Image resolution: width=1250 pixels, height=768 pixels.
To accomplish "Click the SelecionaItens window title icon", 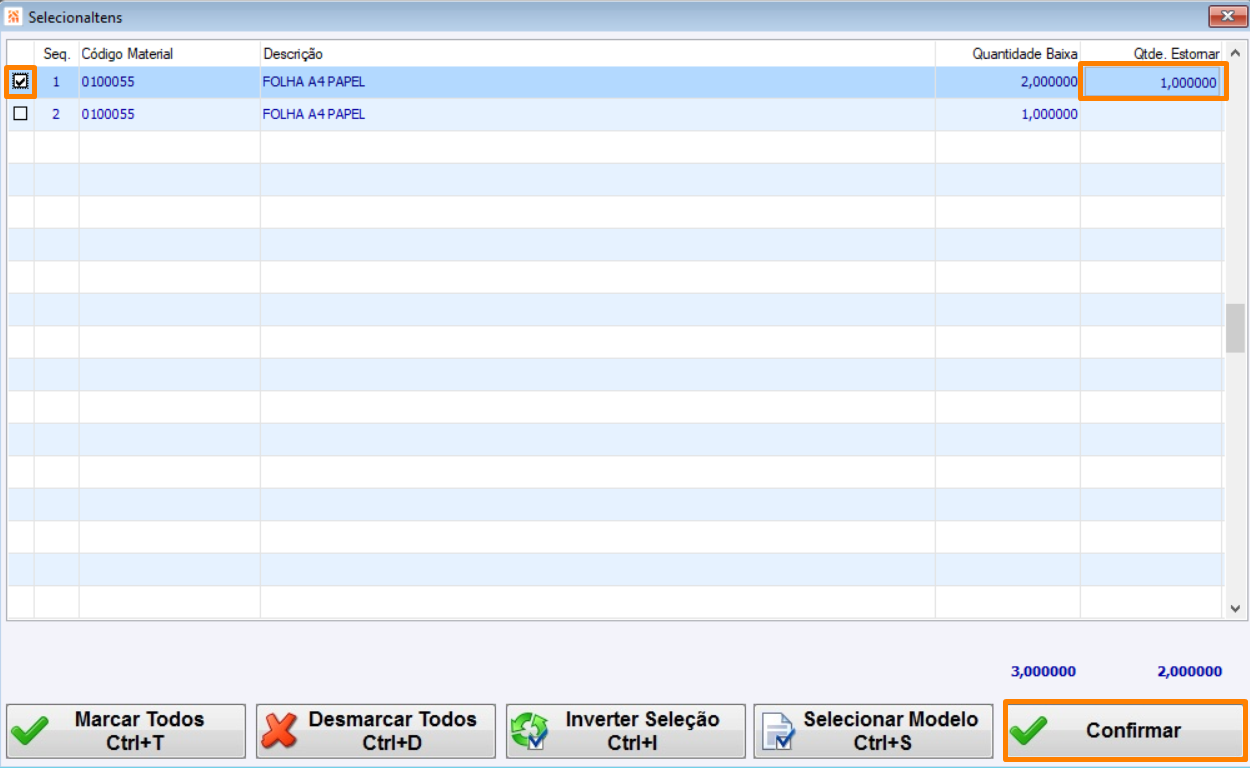I will point(14,17).
